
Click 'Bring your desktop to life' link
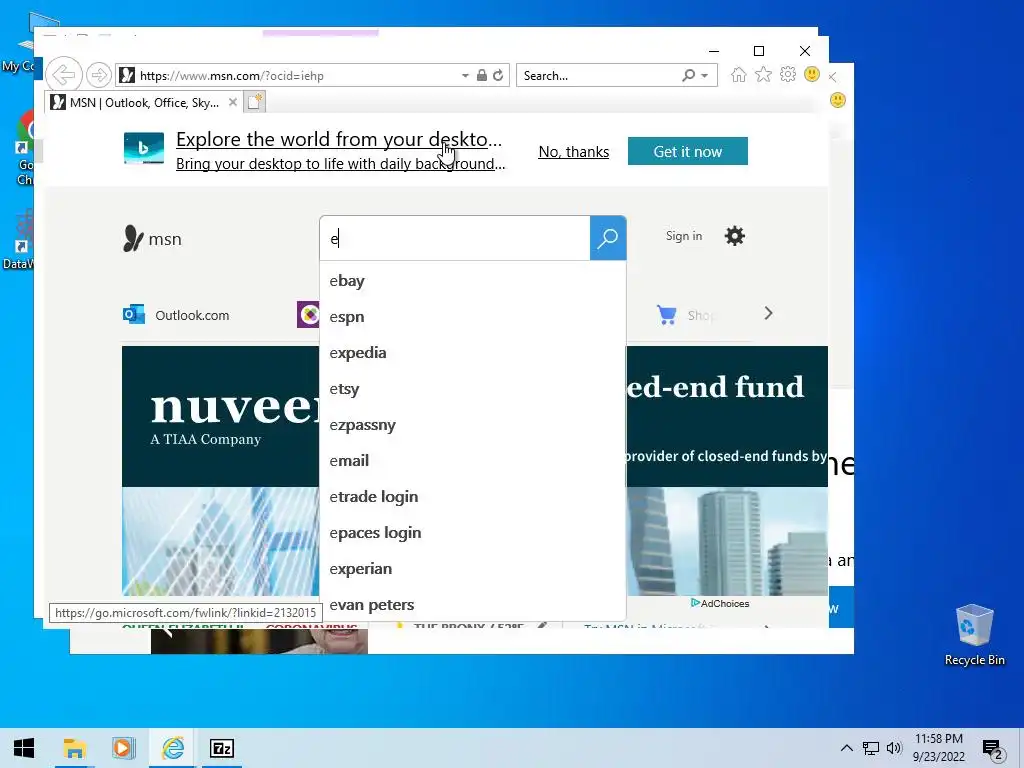coord(340,163)
